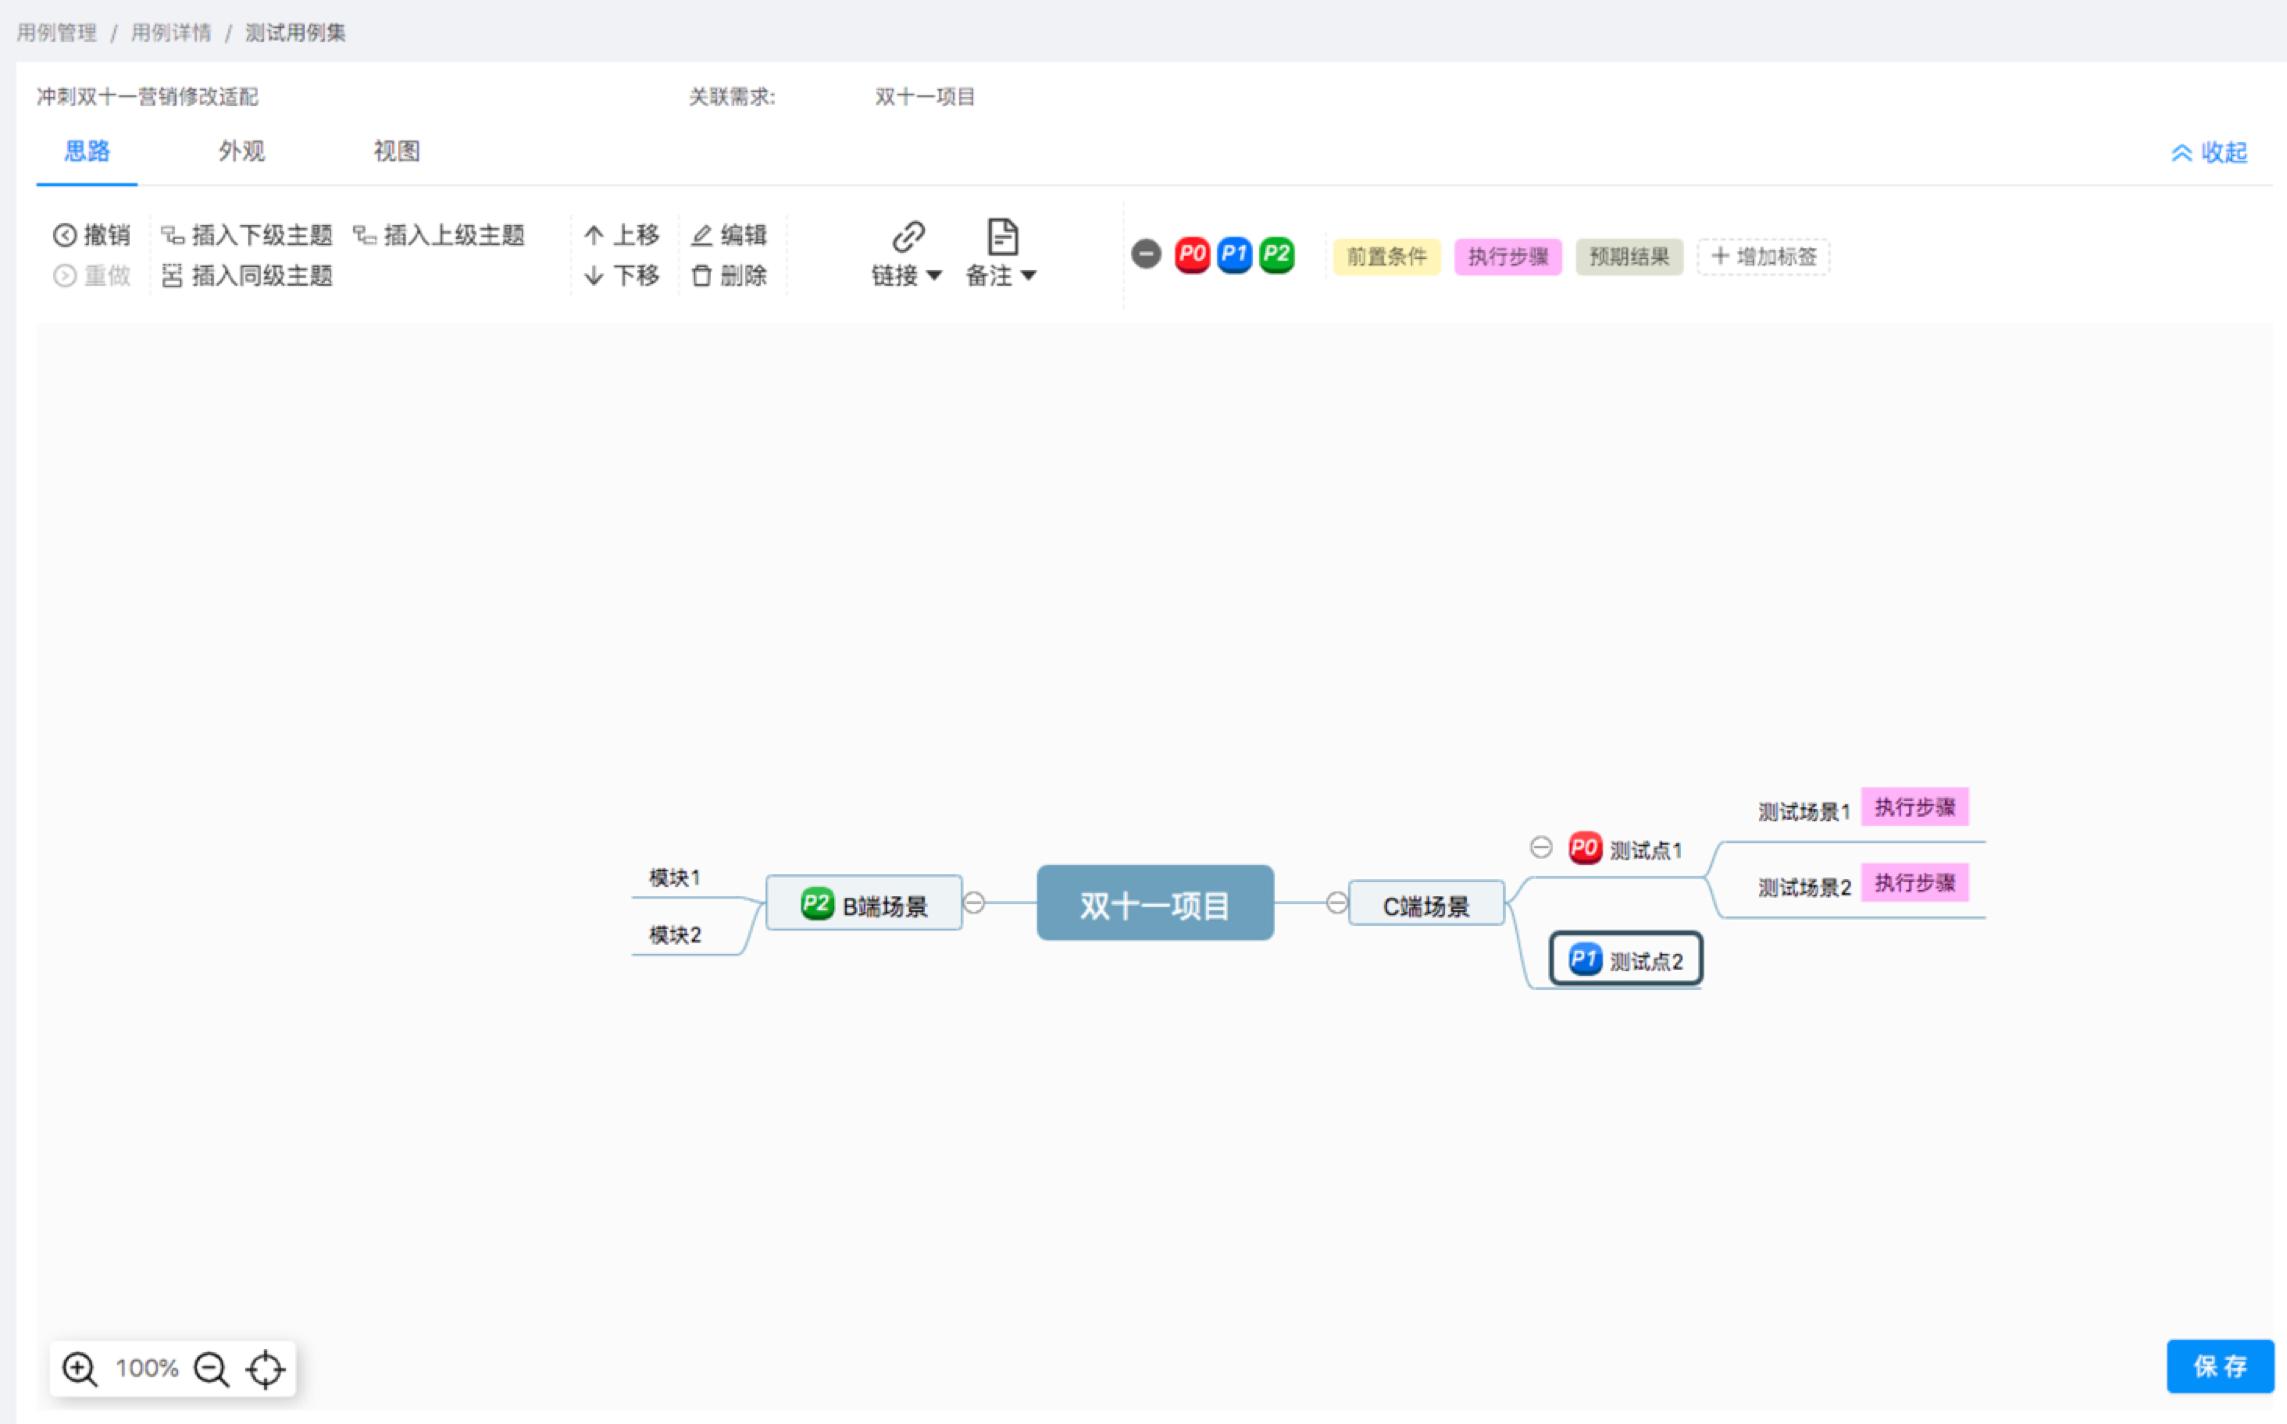
Task: Collapse the C端场景 branch toggle
Action: coord(1337,903)
